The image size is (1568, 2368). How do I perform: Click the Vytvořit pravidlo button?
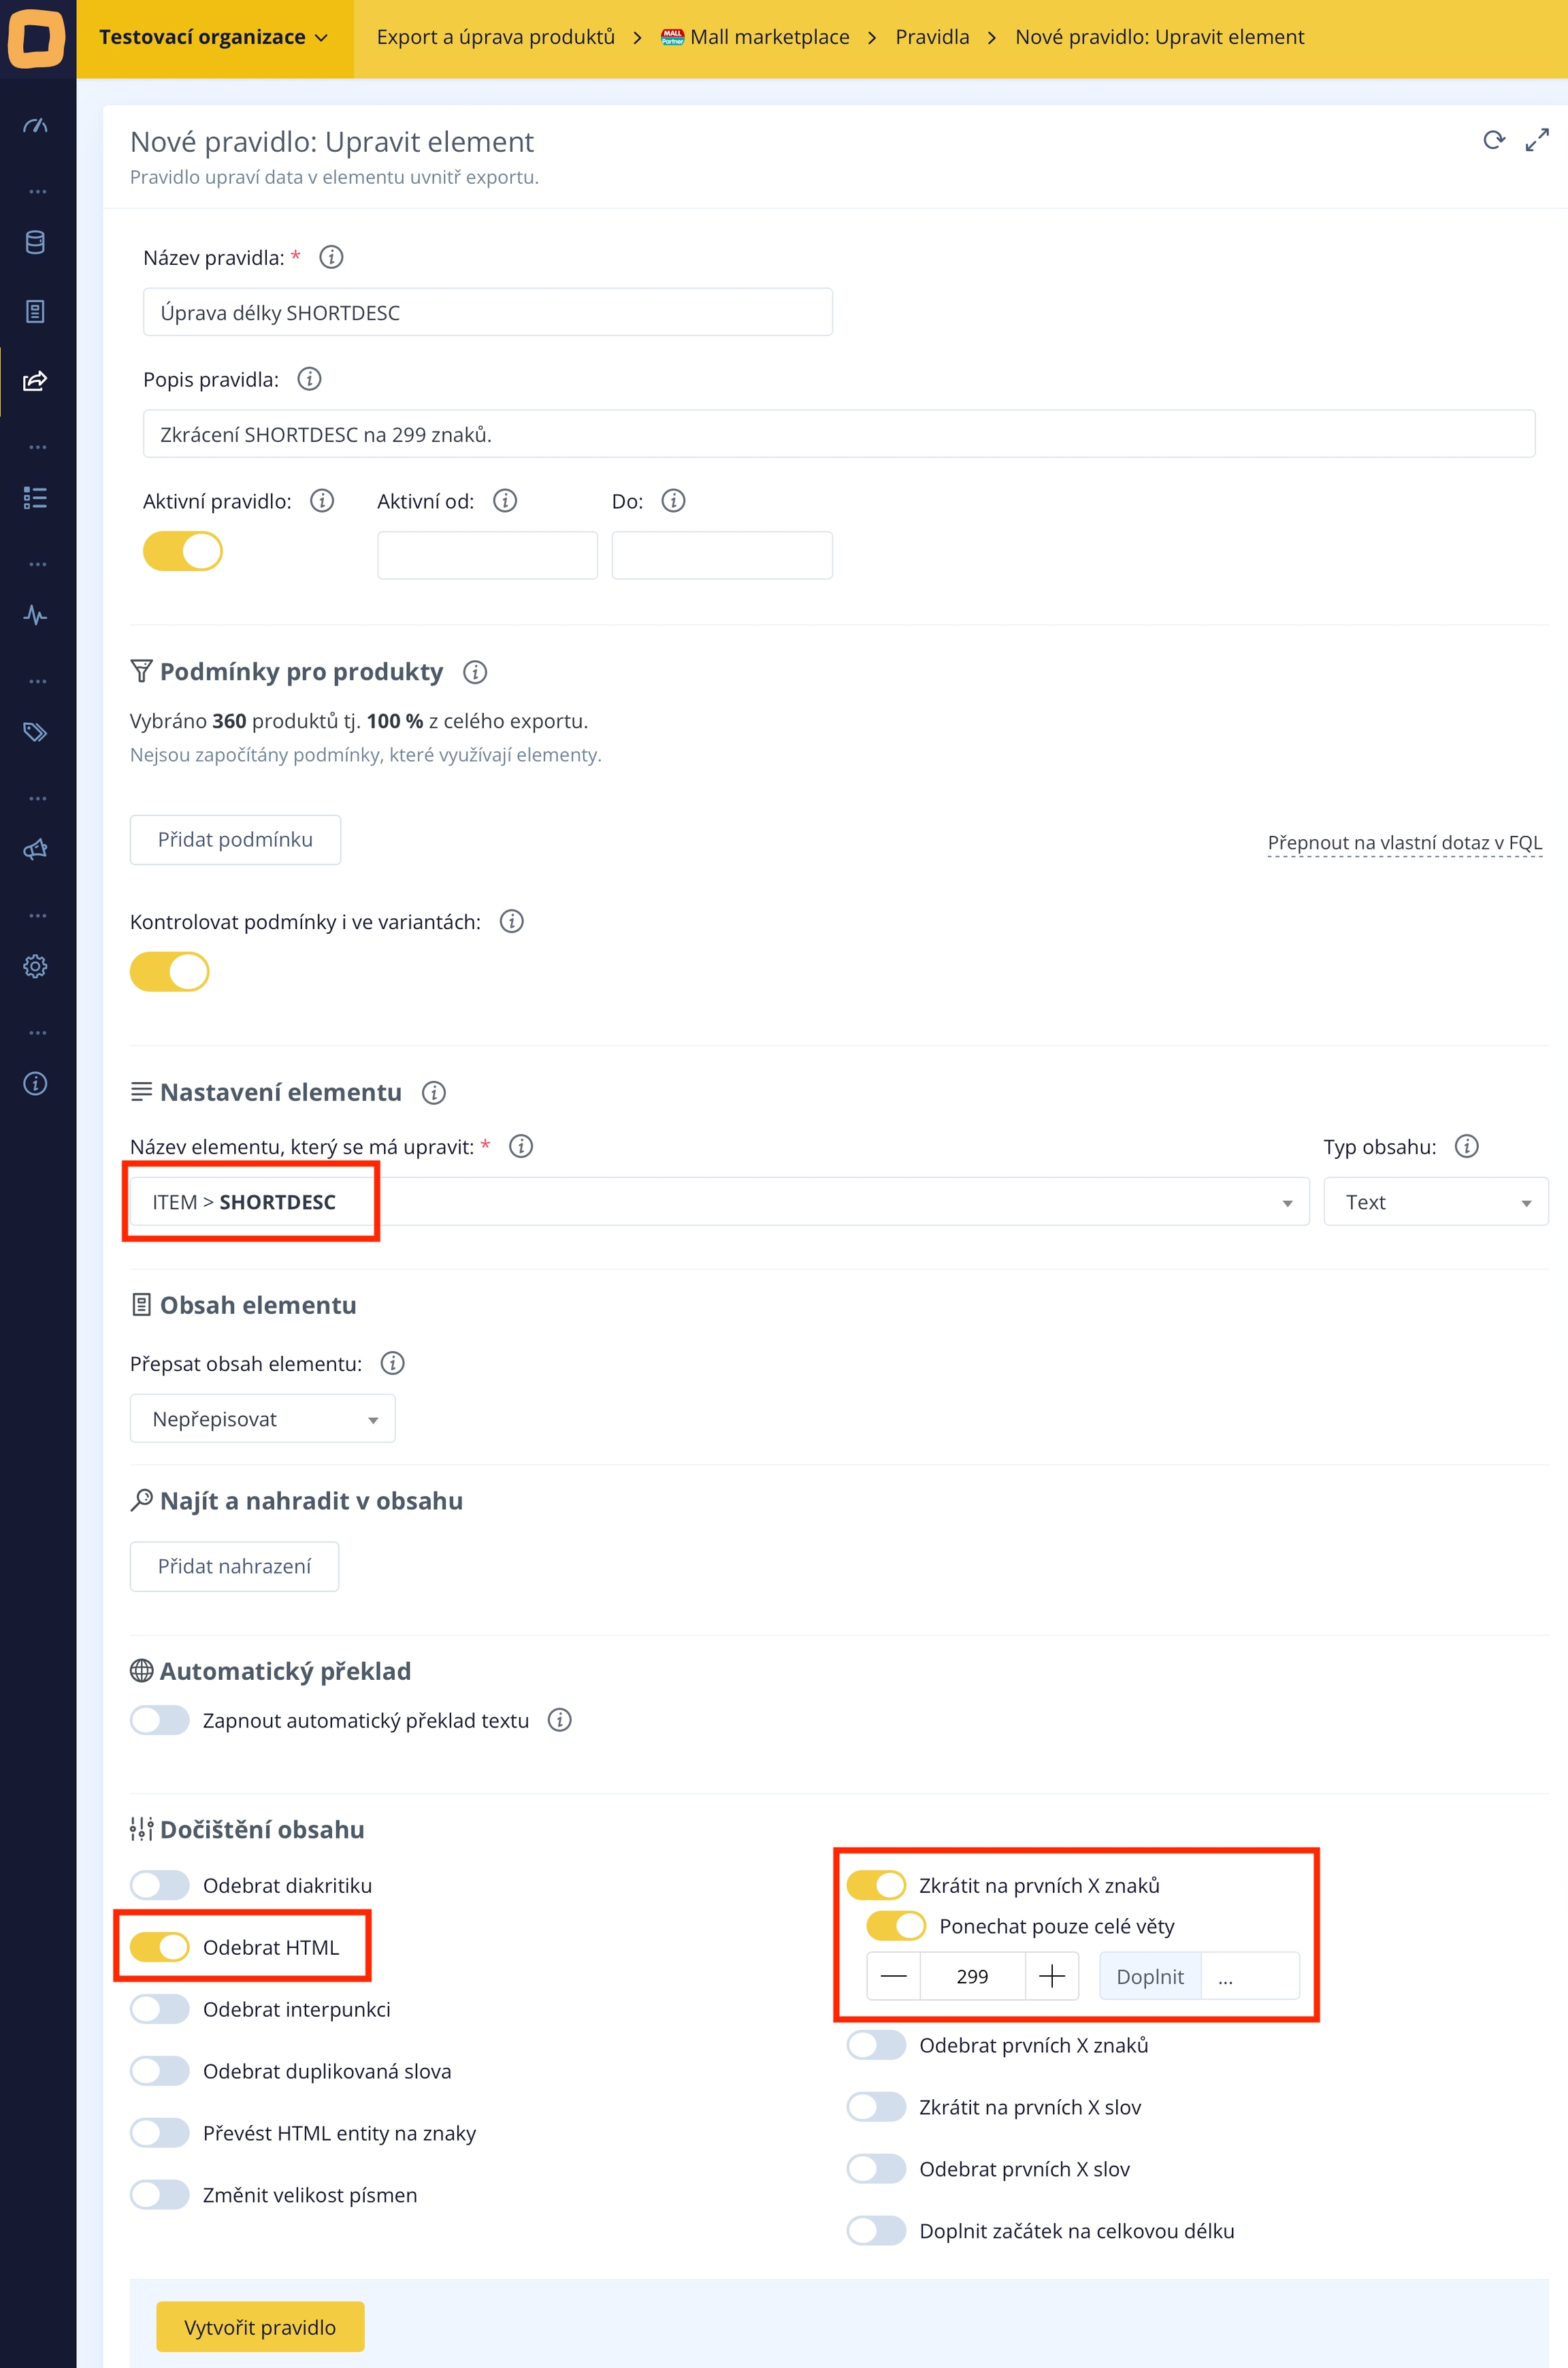point(260,2328)
